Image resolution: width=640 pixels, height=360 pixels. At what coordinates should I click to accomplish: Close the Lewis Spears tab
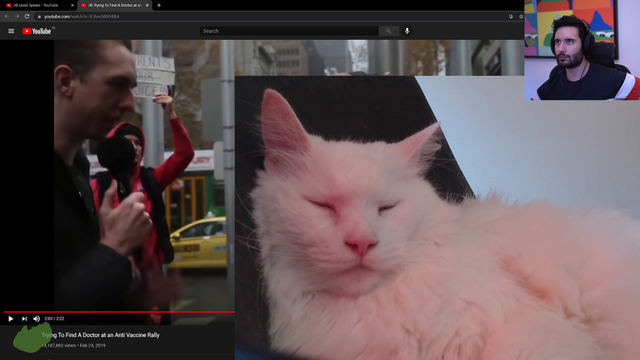[x=72, y=5]
